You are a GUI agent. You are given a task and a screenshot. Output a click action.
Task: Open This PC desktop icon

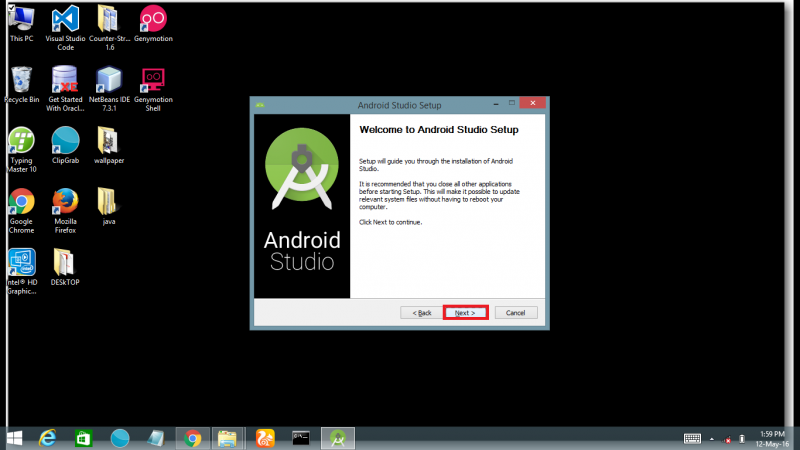21,24
